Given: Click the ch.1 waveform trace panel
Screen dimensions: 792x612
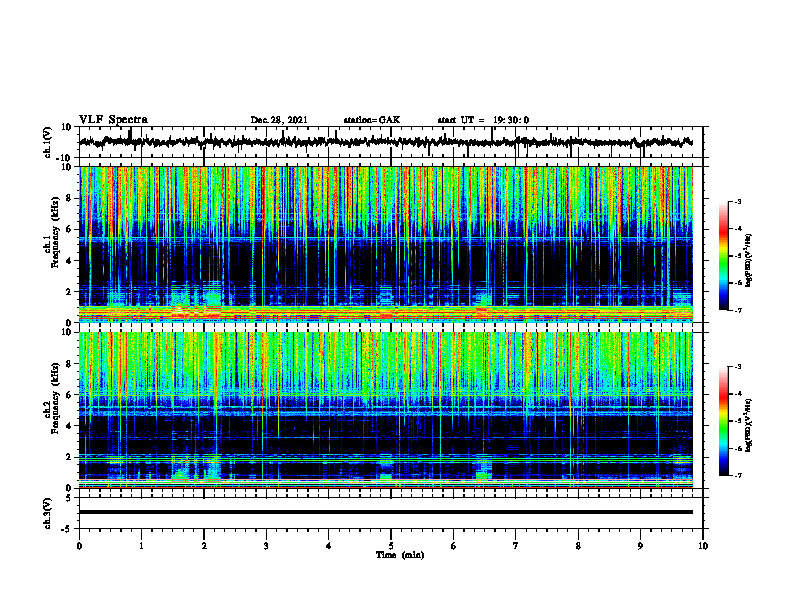Looking at the screenshot, I should pos(391,142).
